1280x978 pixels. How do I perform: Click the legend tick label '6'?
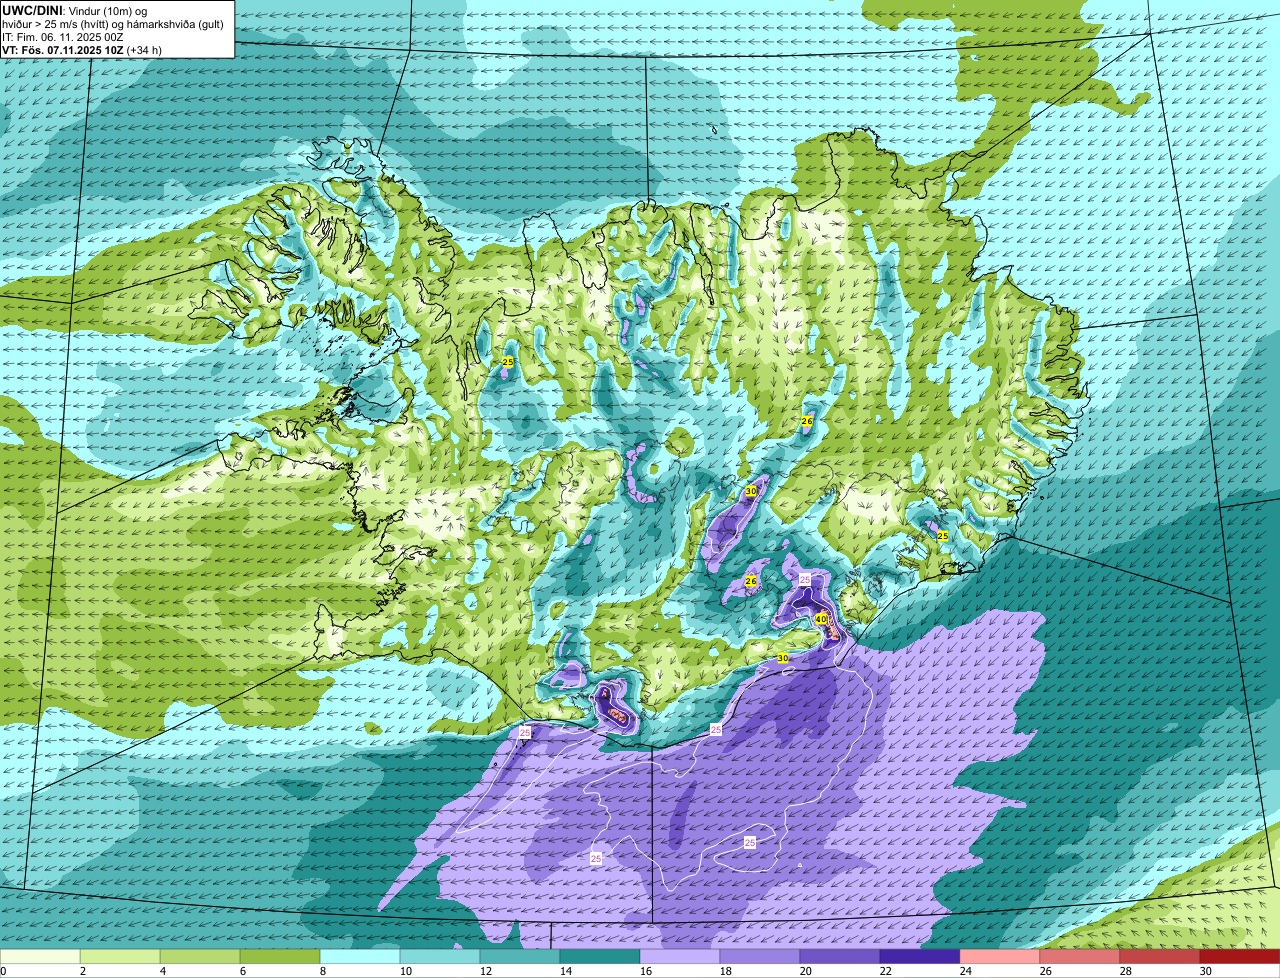pyautogui.click(x=242, y=971)
